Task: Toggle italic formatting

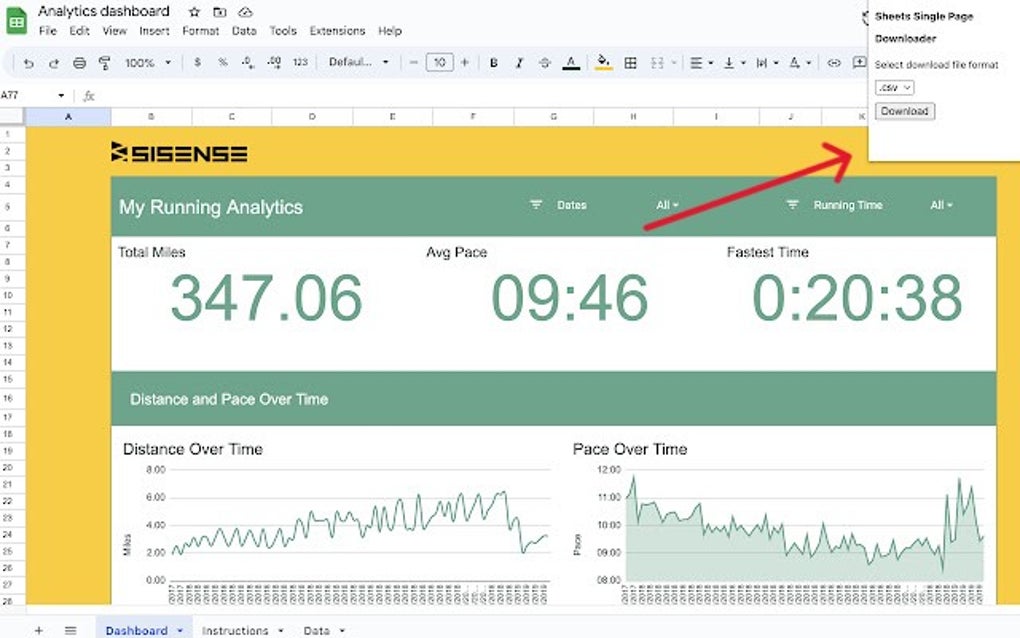Action: (518, 62)
